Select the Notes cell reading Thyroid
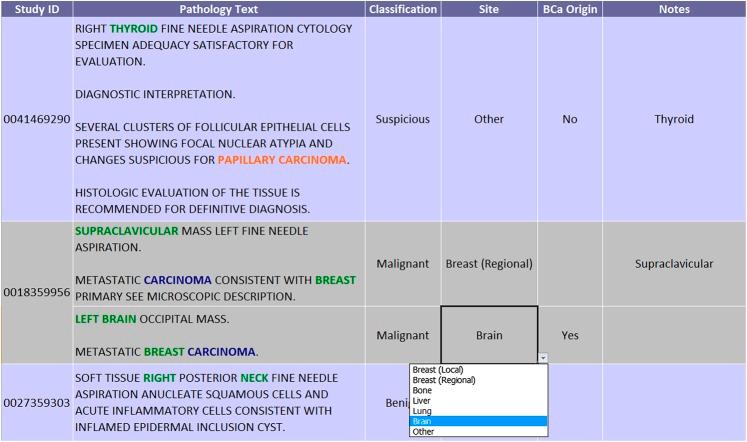Viewport: 747px width, 442px height. 674,119
